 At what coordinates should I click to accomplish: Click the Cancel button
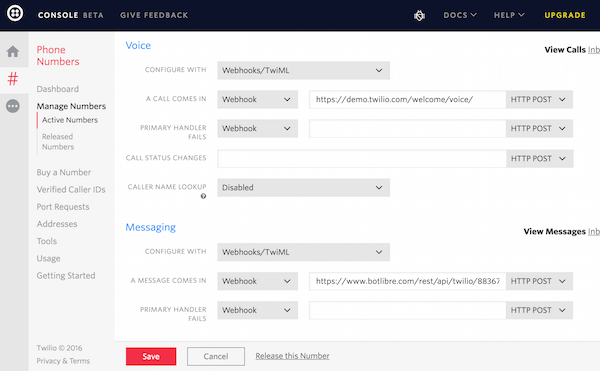click(x=216, y=356)
